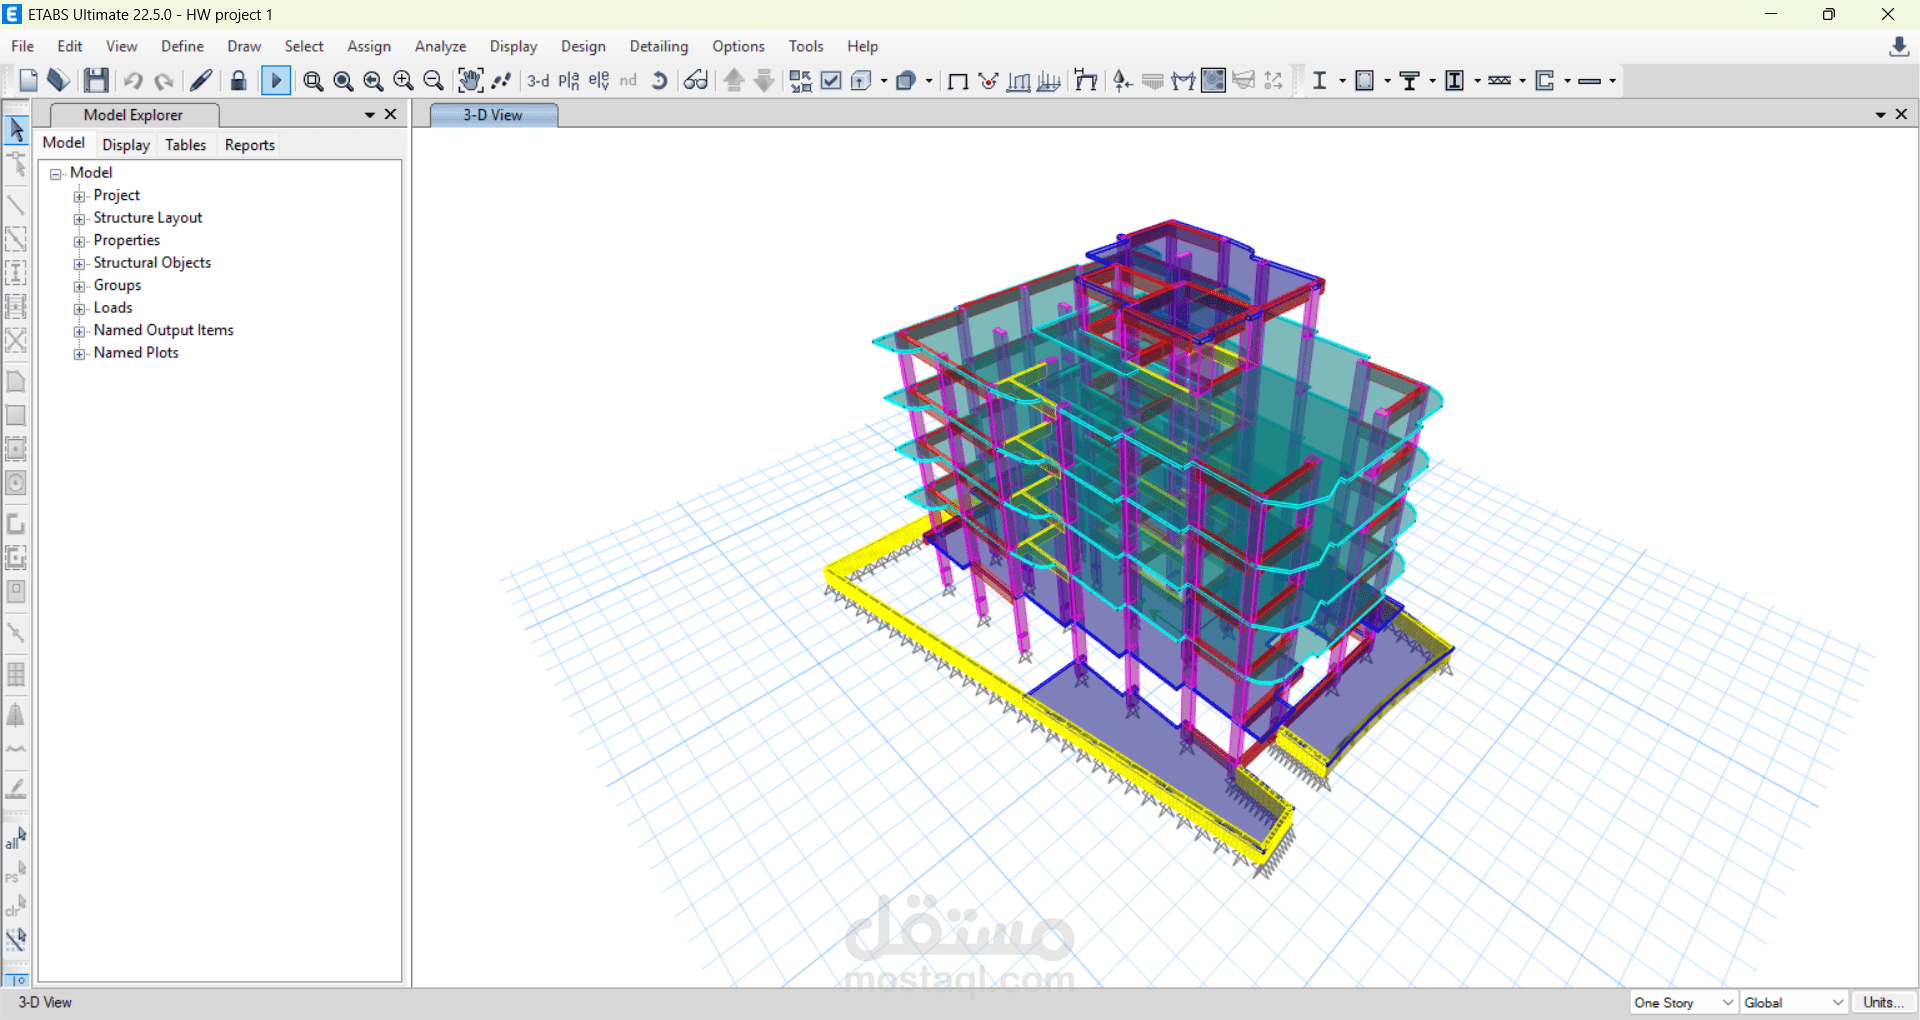Switch to the Tables tab
This screenshot has height=1020, width=1920.
point(186,145)
